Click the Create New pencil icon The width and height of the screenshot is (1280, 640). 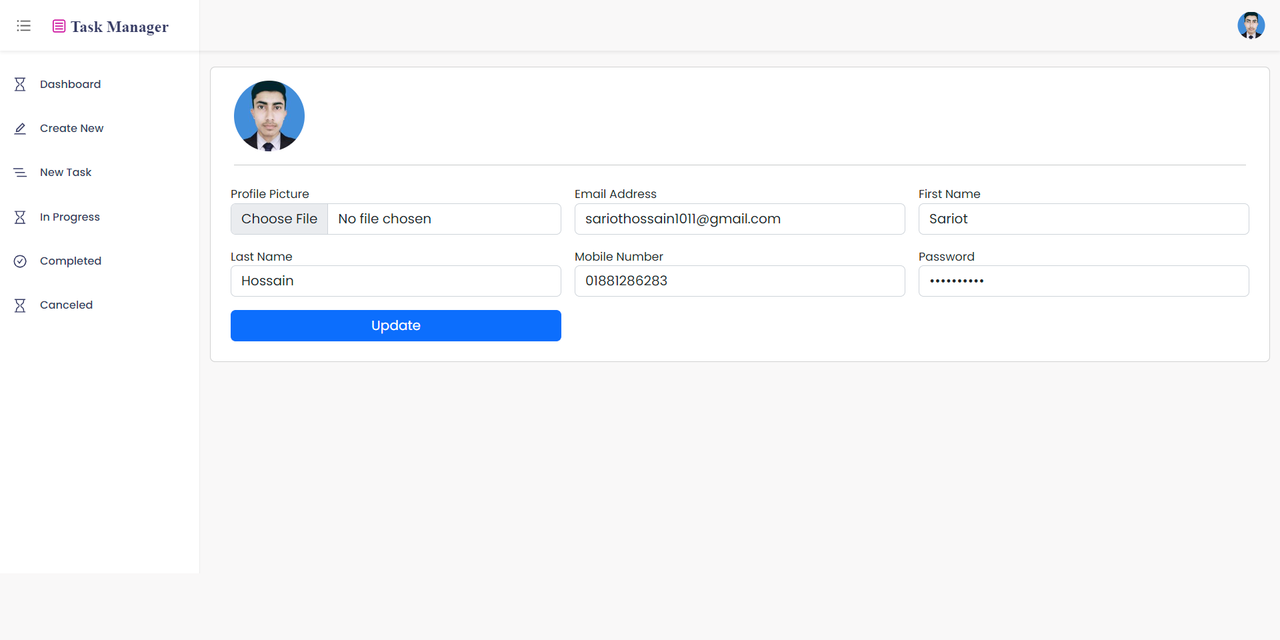click(20, 129)
